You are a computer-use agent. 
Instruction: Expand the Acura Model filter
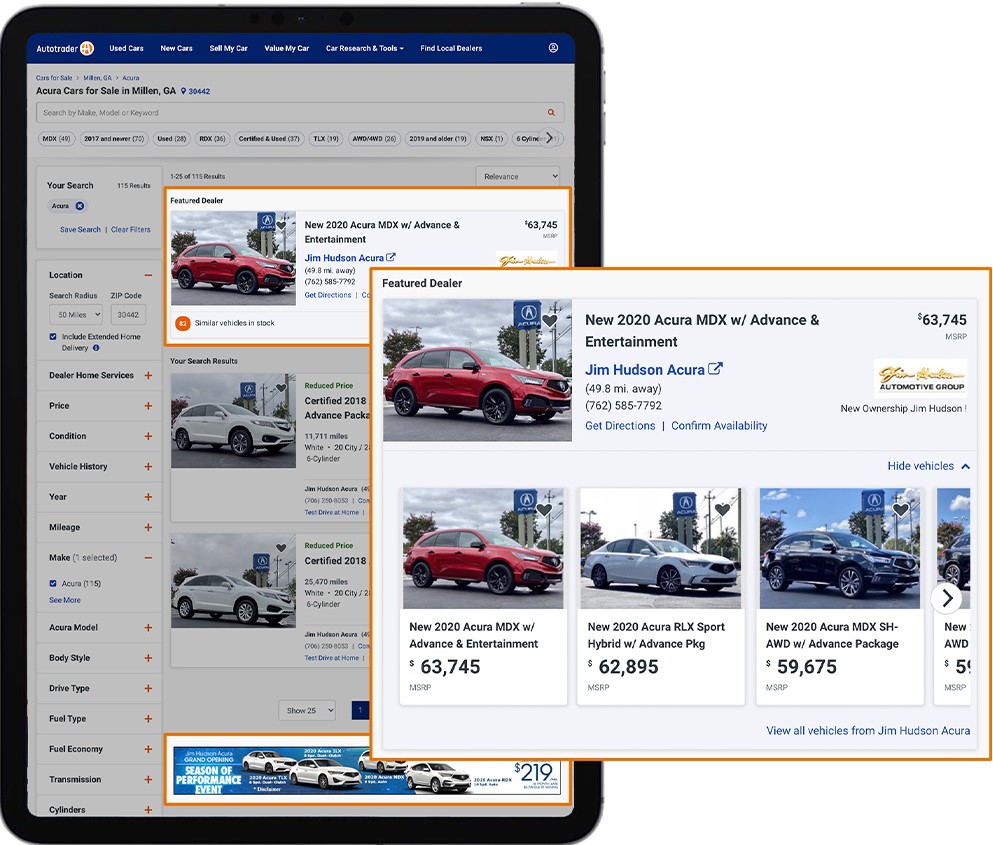pyautogui.click(x=148, y=627)
